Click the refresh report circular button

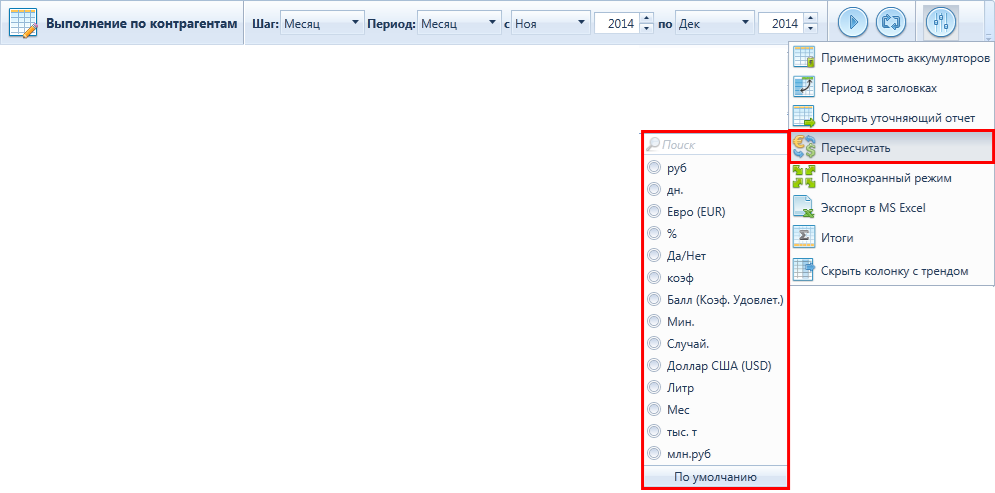(x=891, y=22)
